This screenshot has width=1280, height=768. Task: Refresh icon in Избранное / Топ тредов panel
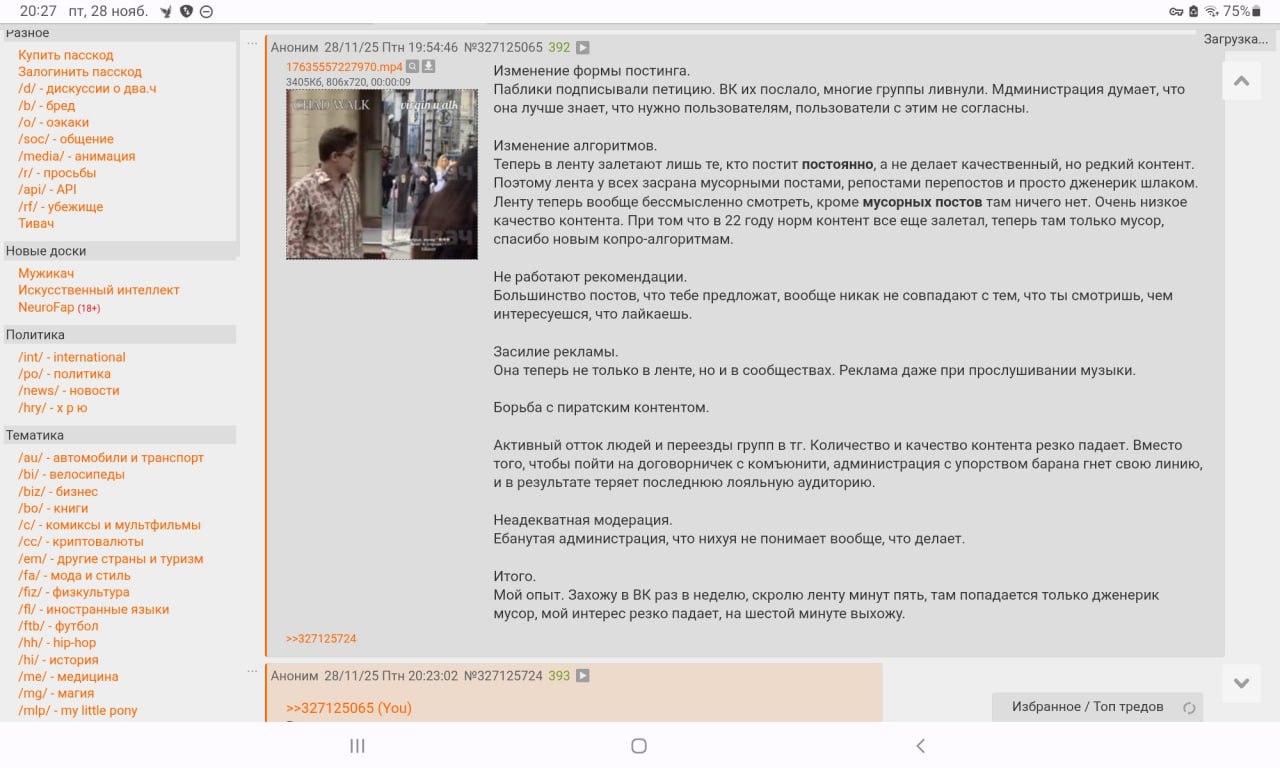coord(1189,707)
